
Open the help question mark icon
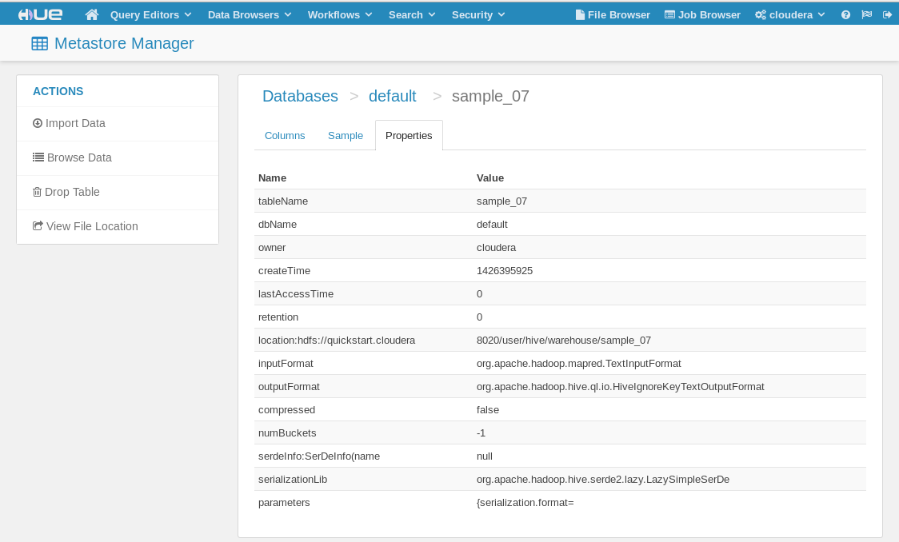click(x=846, y=15)
